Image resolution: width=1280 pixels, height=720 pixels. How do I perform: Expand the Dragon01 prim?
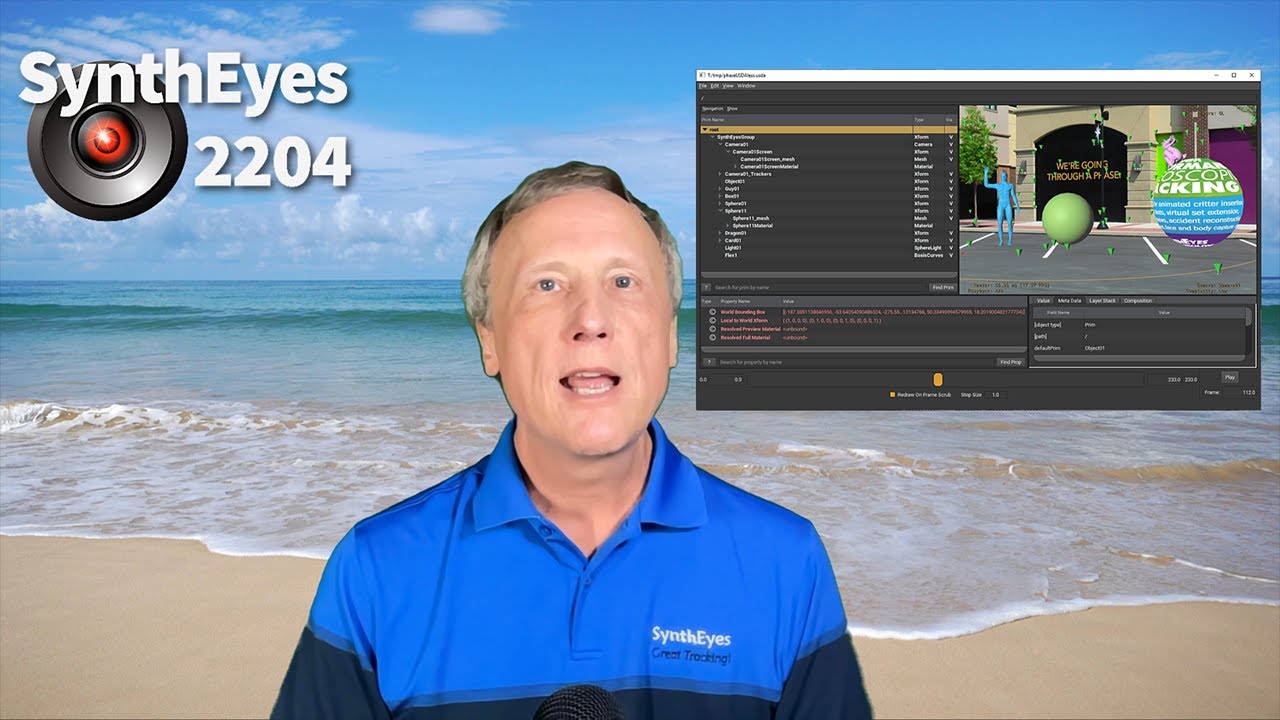pyautogui.click(x=720, y=233)
